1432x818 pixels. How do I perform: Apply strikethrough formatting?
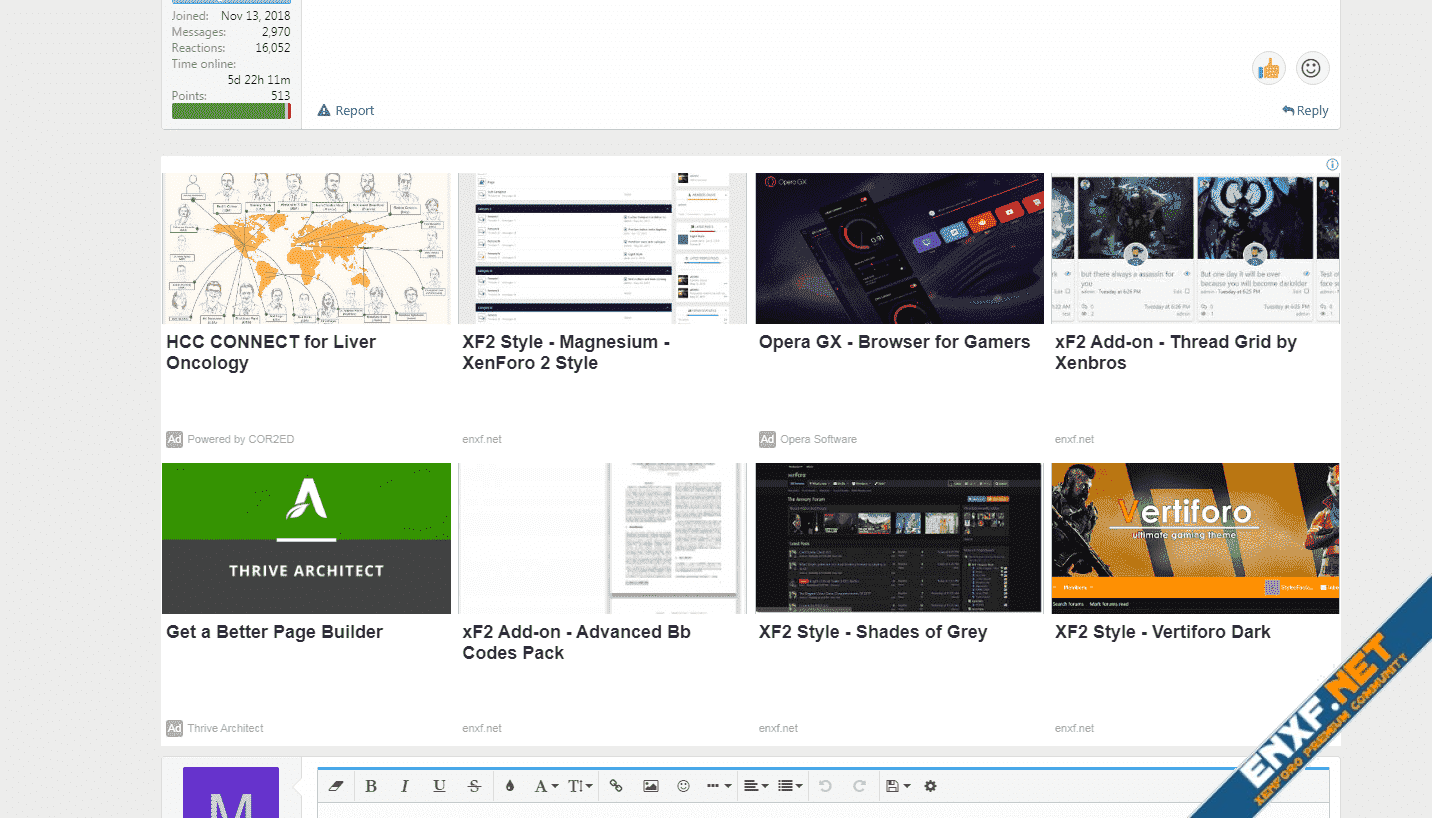(474, 786)
